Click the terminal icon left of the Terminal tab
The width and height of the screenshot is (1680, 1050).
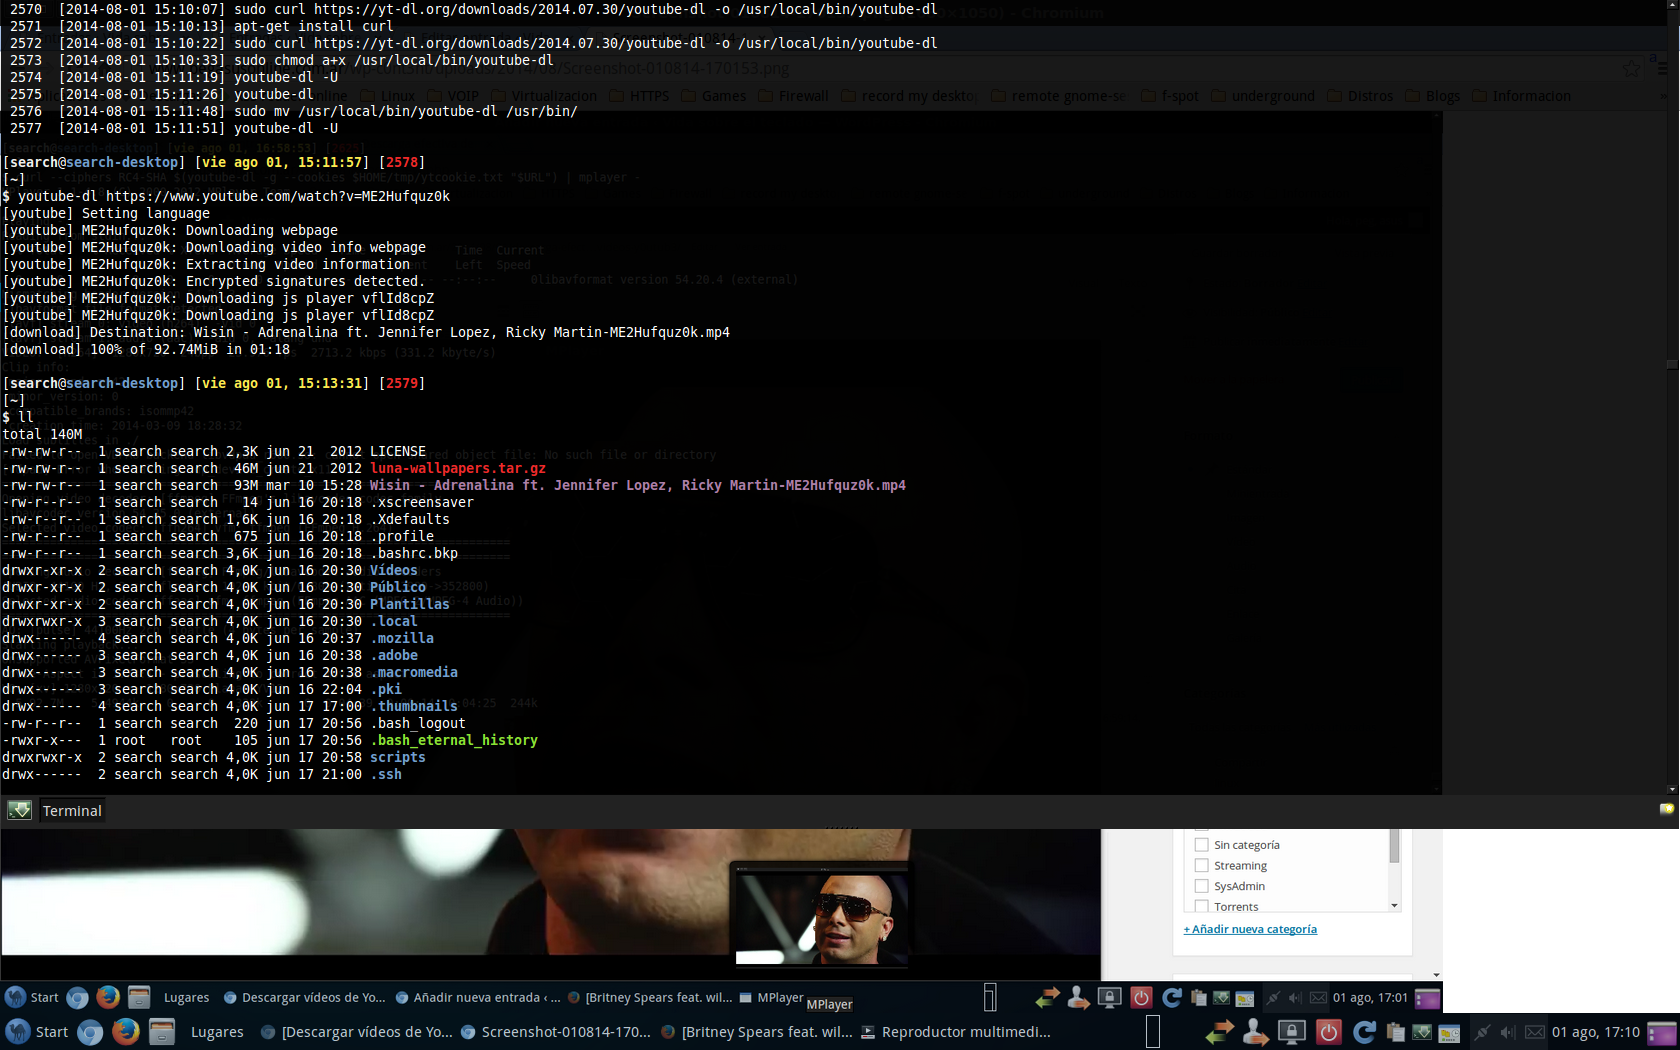tap(19, 810)
